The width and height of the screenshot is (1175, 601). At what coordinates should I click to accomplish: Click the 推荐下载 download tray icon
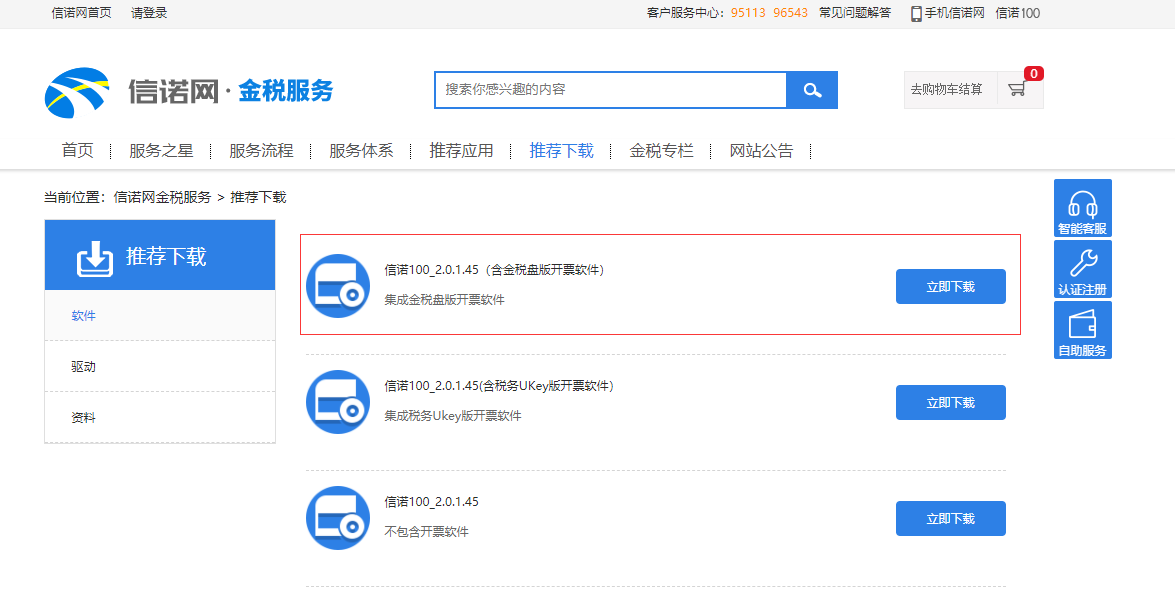point(94,259)
